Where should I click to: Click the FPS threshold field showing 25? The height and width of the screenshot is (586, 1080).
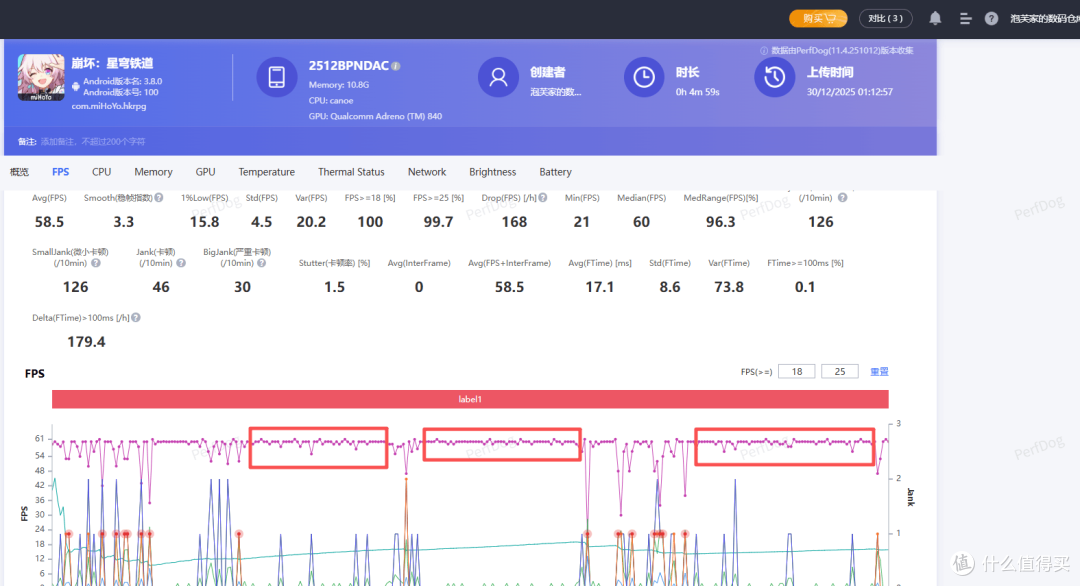click(x=840, y=371)
